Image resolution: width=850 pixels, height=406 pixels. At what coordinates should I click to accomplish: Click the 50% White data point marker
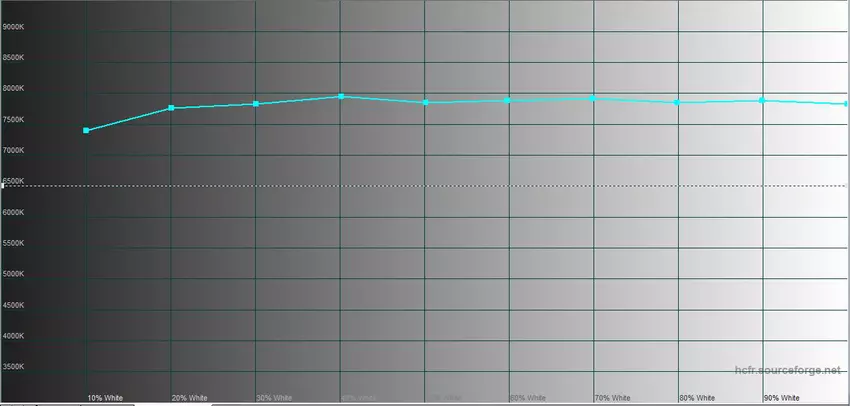click(x=426, y=102)
